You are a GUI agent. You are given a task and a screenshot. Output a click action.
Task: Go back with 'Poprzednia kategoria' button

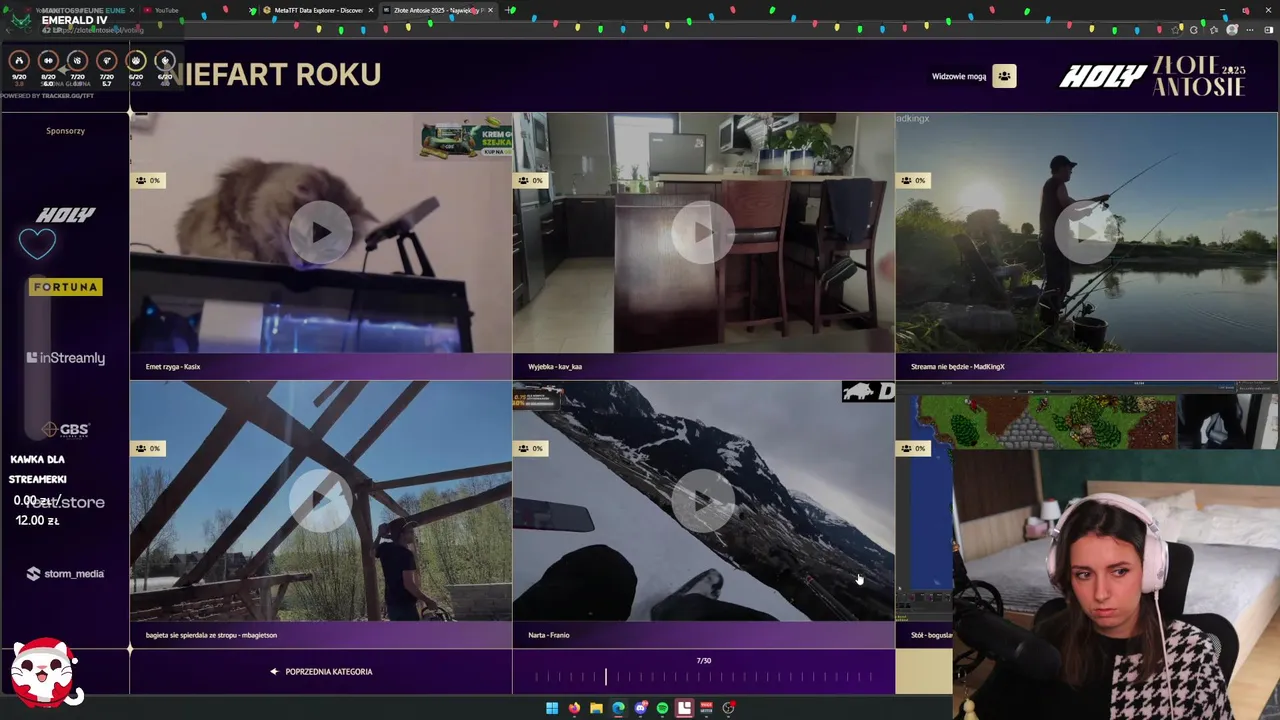click(x=321, y=672)
